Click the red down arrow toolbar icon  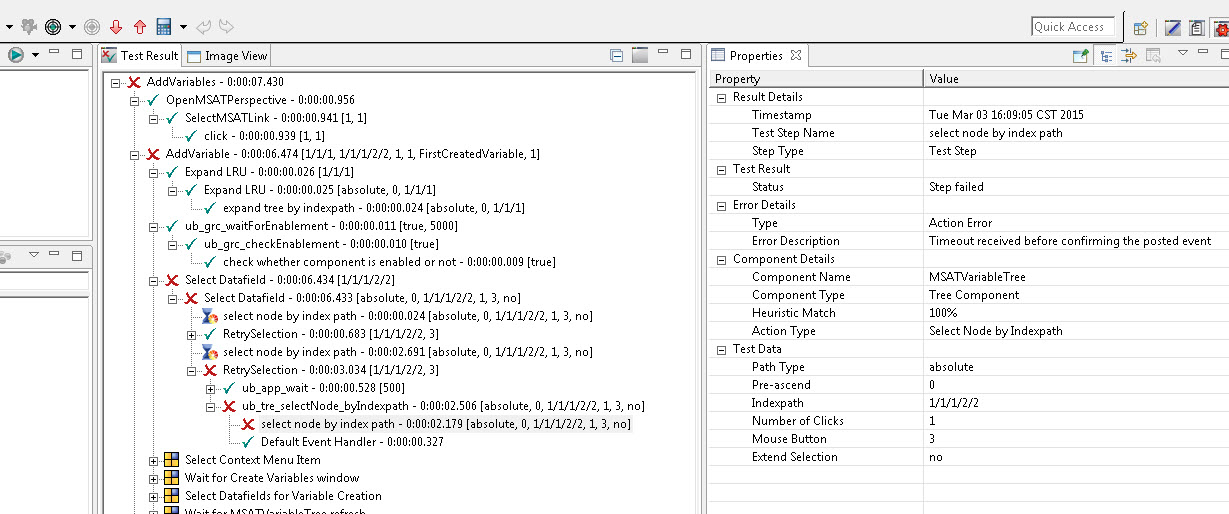coord(116,27)
